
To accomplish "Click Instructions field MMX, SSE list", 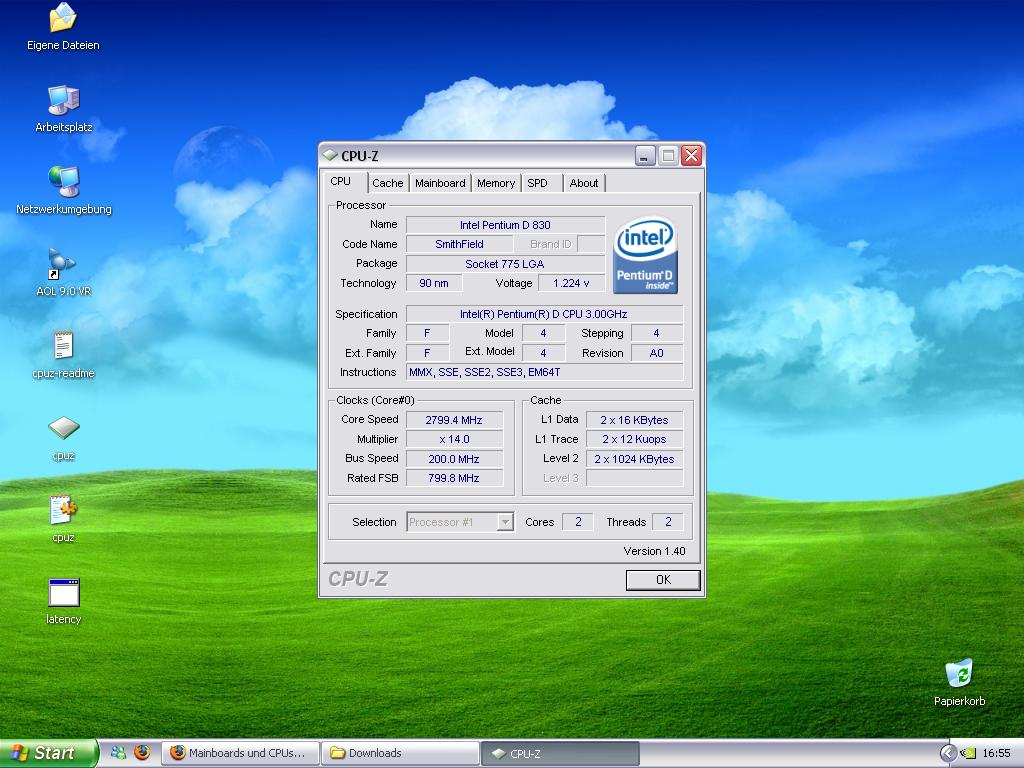I will (544, 372).
